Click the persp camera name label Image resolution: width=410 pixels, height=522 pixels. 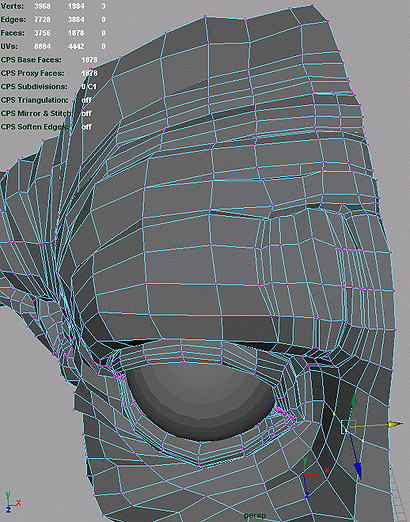(x=255, y=516)
